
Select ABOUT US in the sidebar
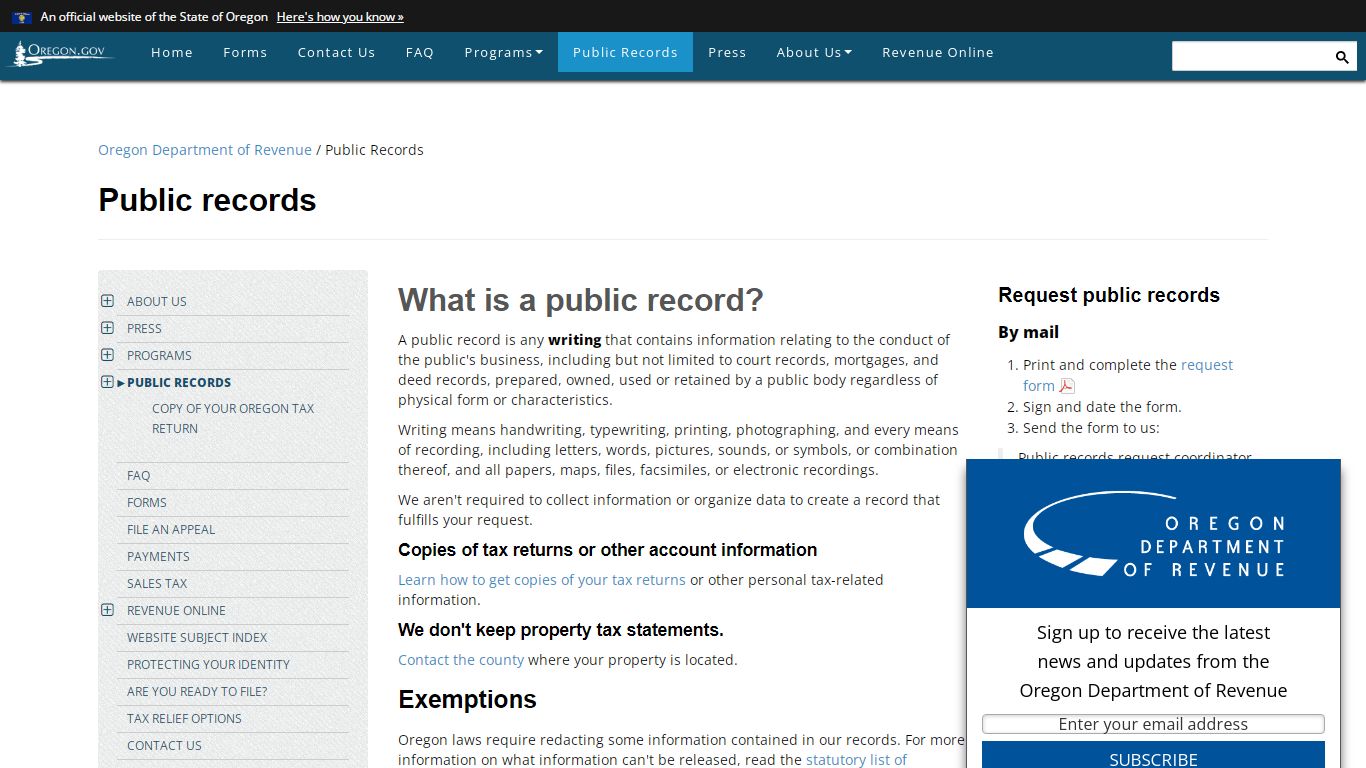pyautogui.click(x=157, y=301)
